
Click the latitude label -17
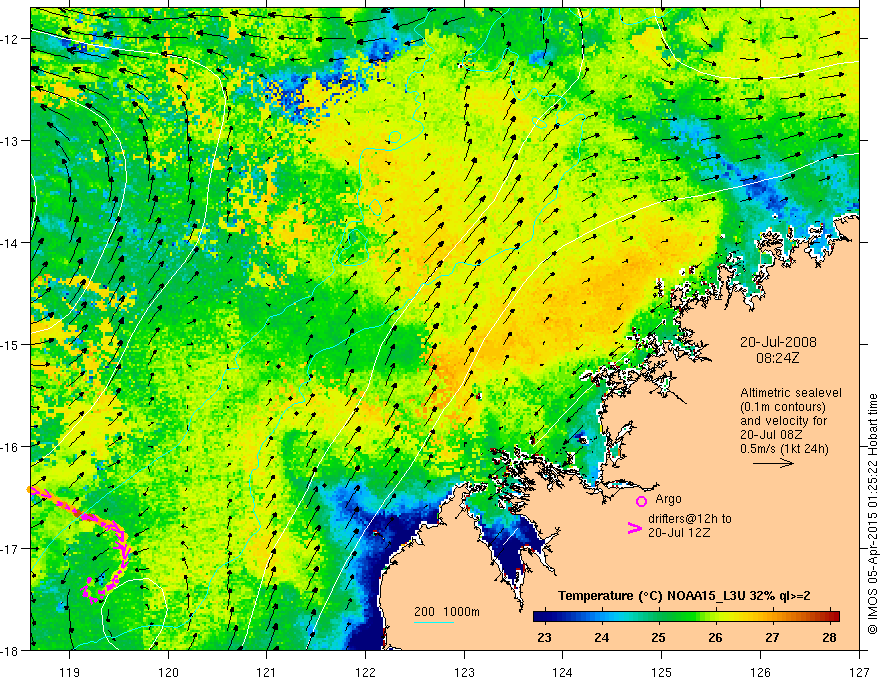(x=10, y=549)
